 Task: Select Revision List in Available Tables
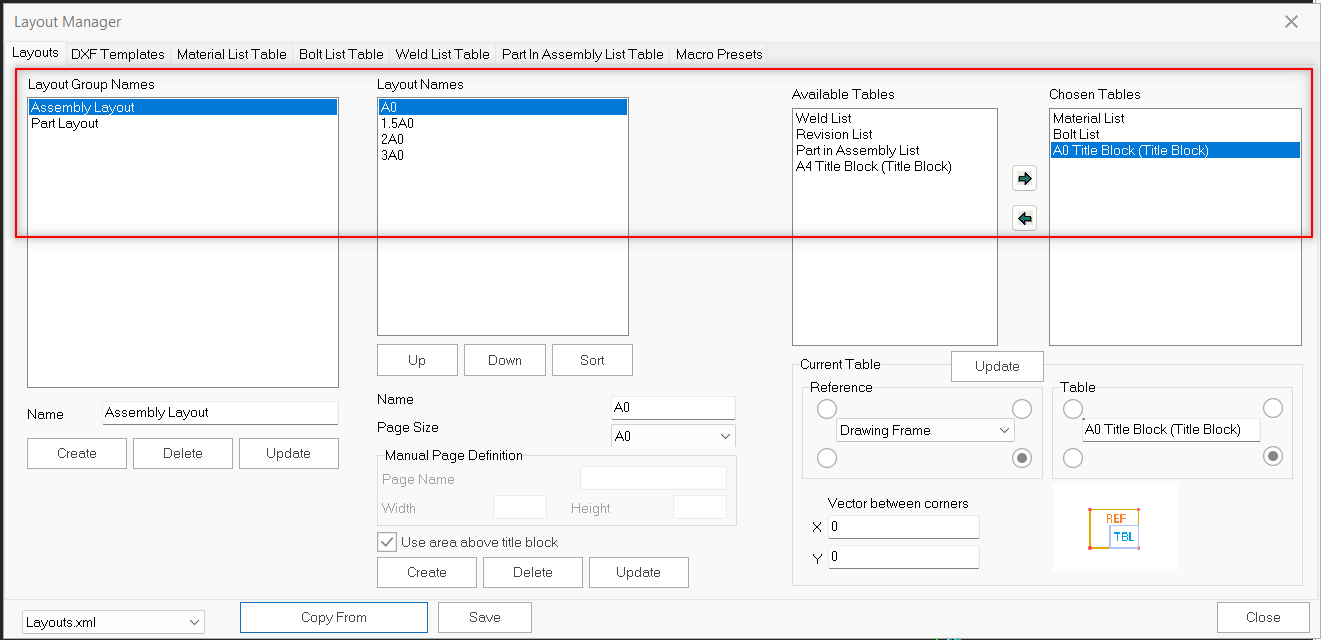834,134
